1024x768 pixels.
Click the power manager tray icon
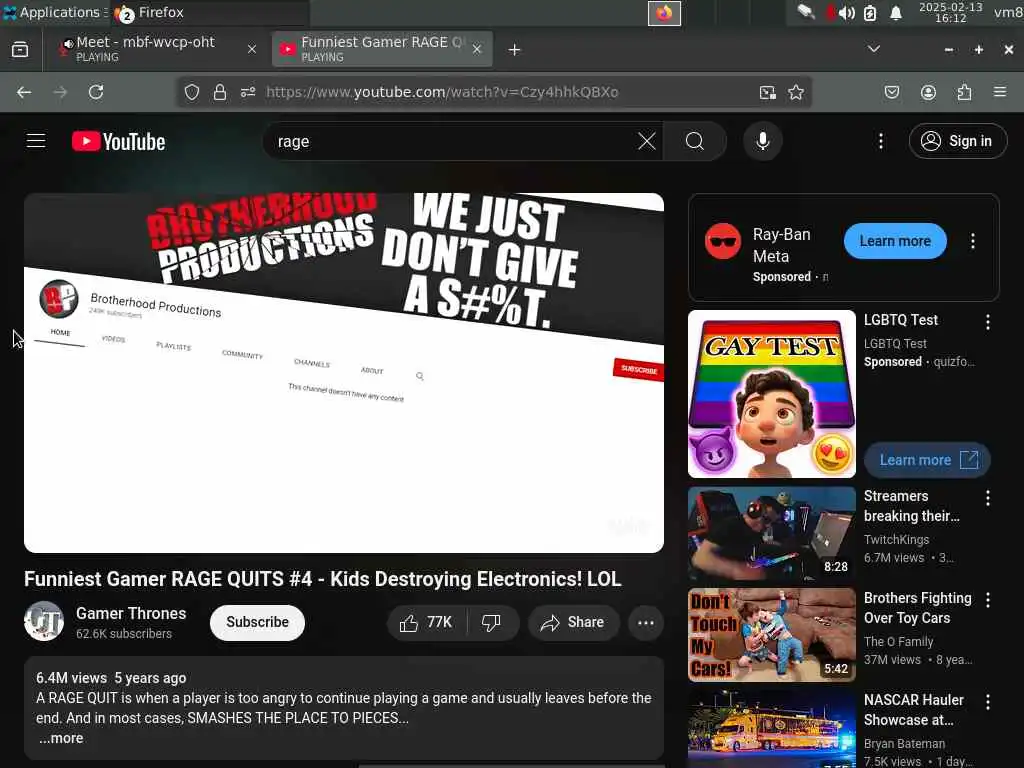pyautogui.click(x=870, y=13)
